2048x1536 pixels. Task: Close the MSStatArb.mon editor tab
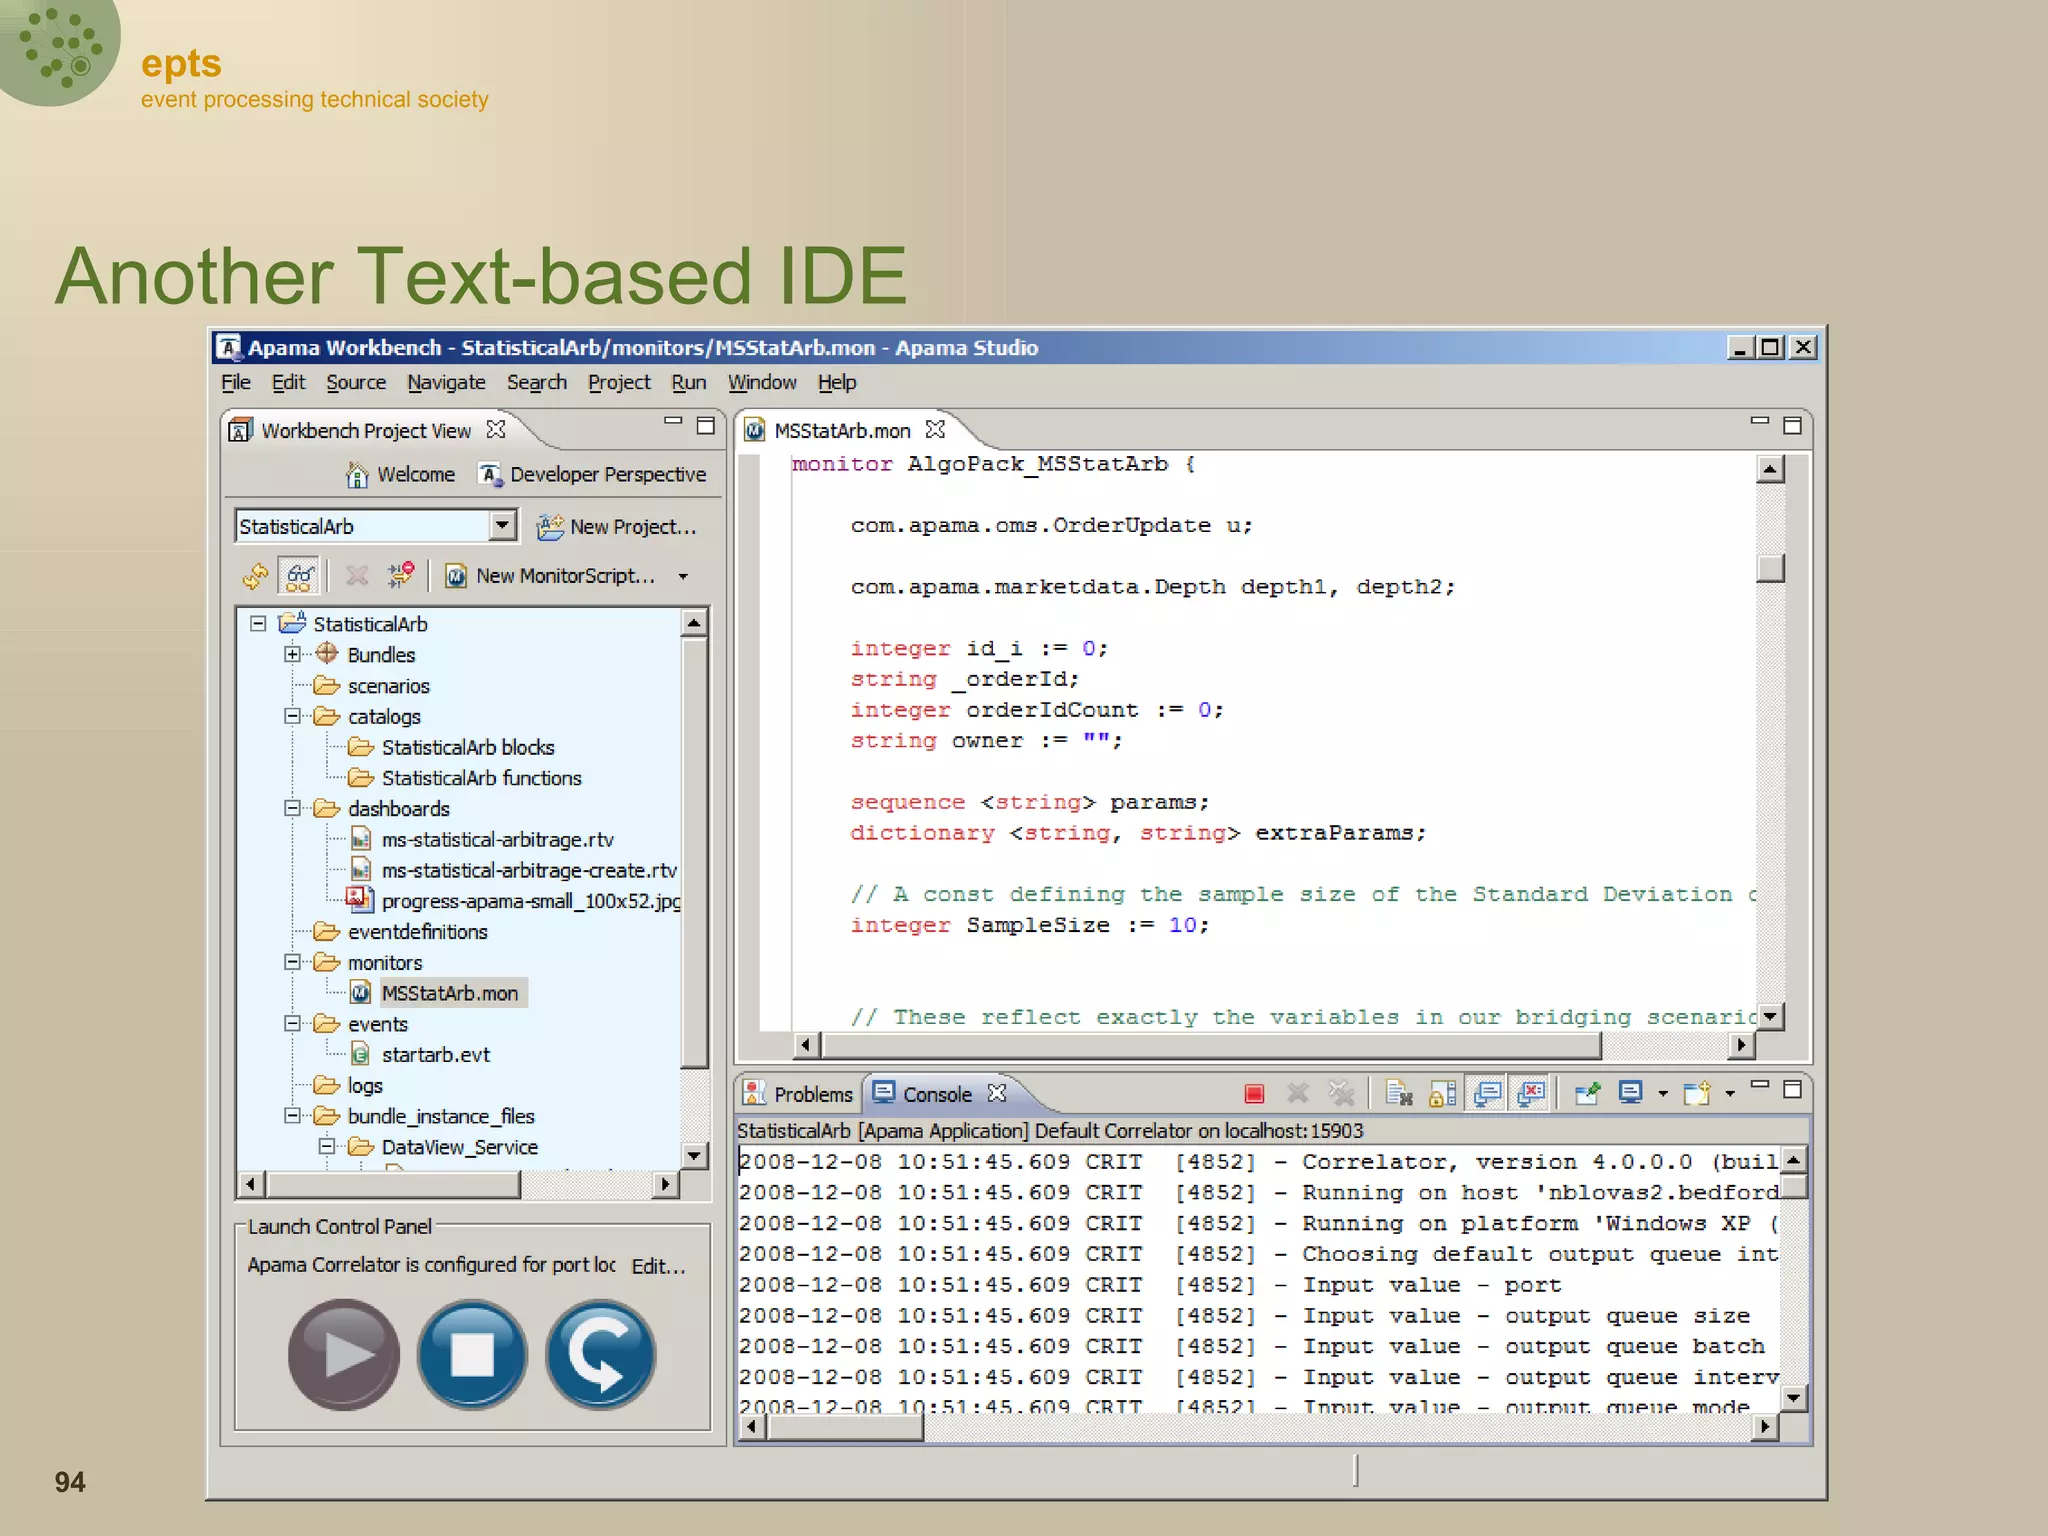click(935, 429)
